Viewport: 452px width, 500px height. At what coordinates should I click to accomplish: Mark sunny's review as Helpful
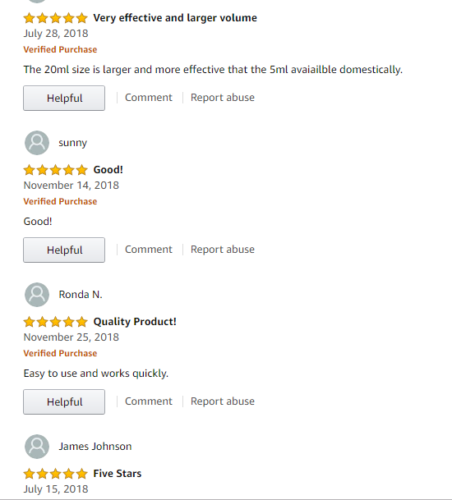point(64,250)
